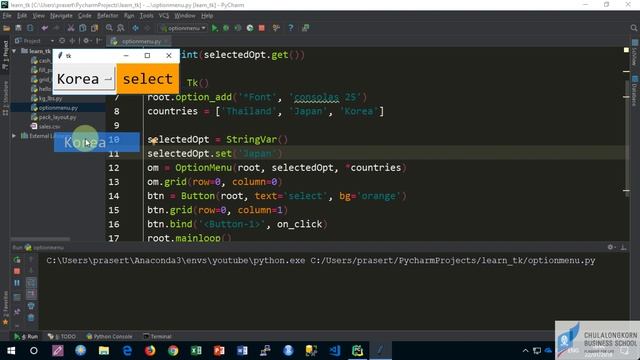Open Run panel settings gear

click(x=611, y=247)
